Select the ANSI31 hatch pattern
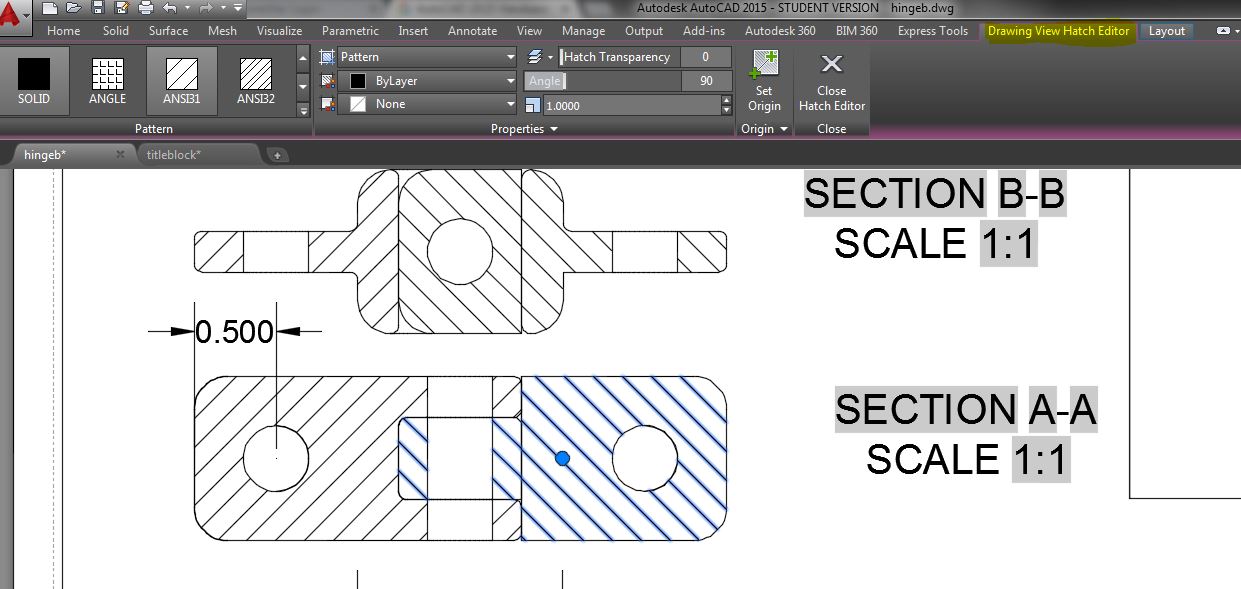The height and width of the screenshot is (589, 1241). pos(182,81)
